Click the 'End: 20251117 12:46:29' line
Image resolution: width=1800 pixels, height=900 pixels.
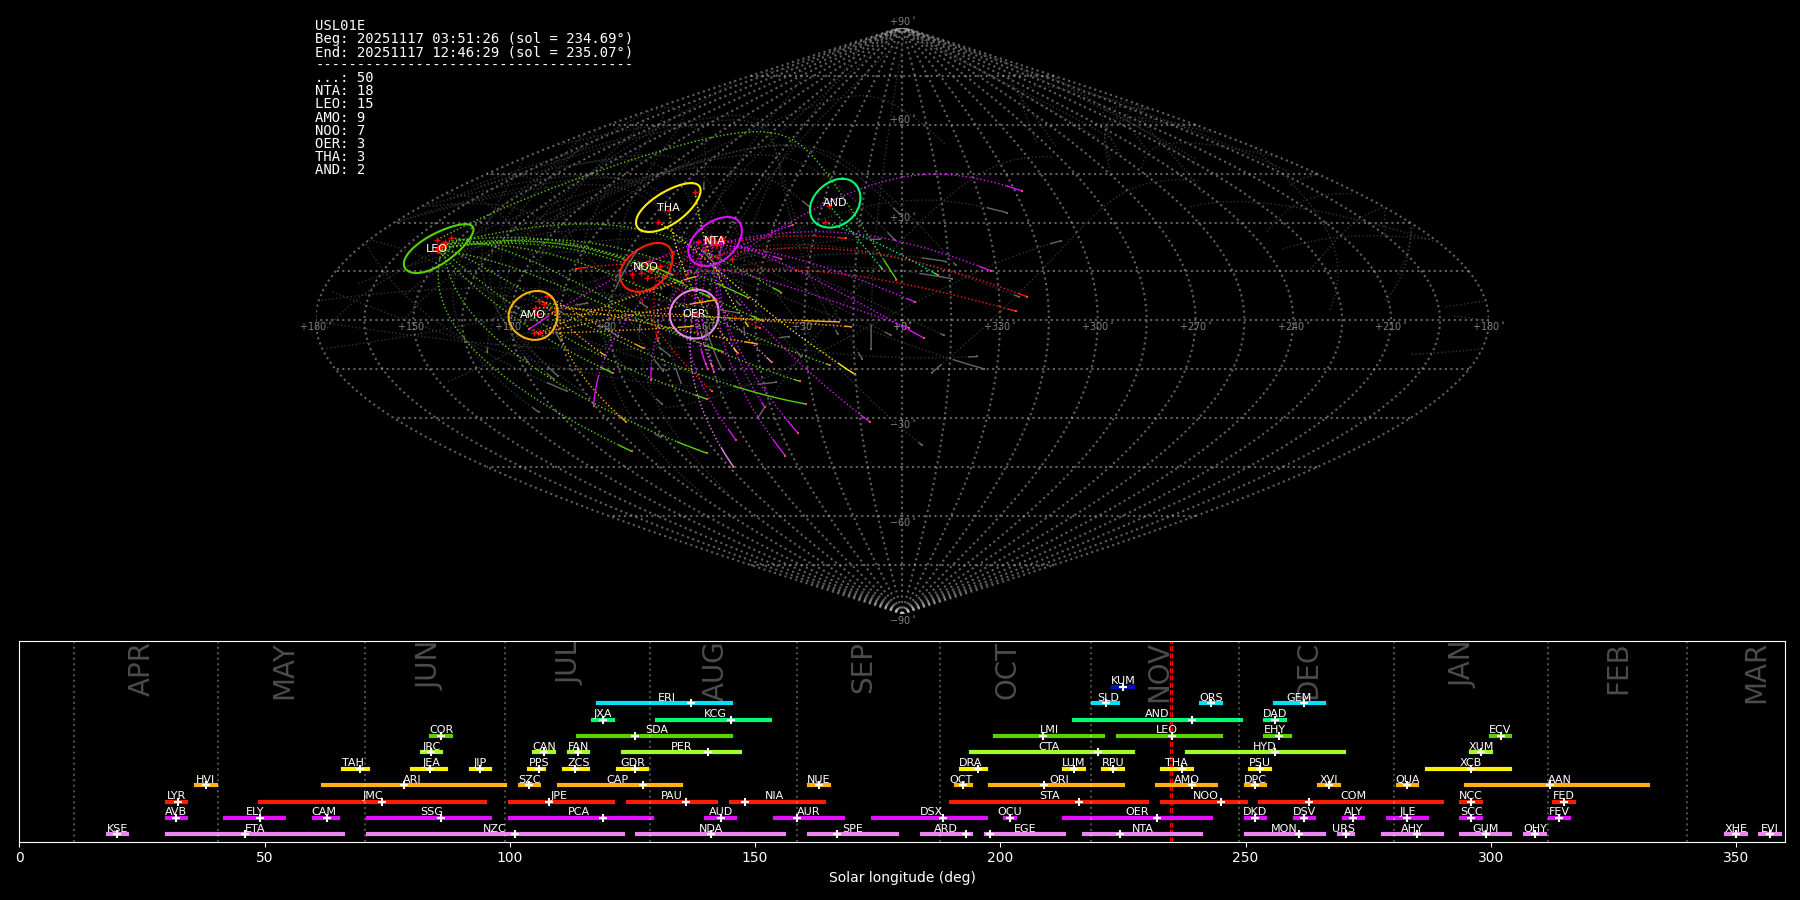474,52
